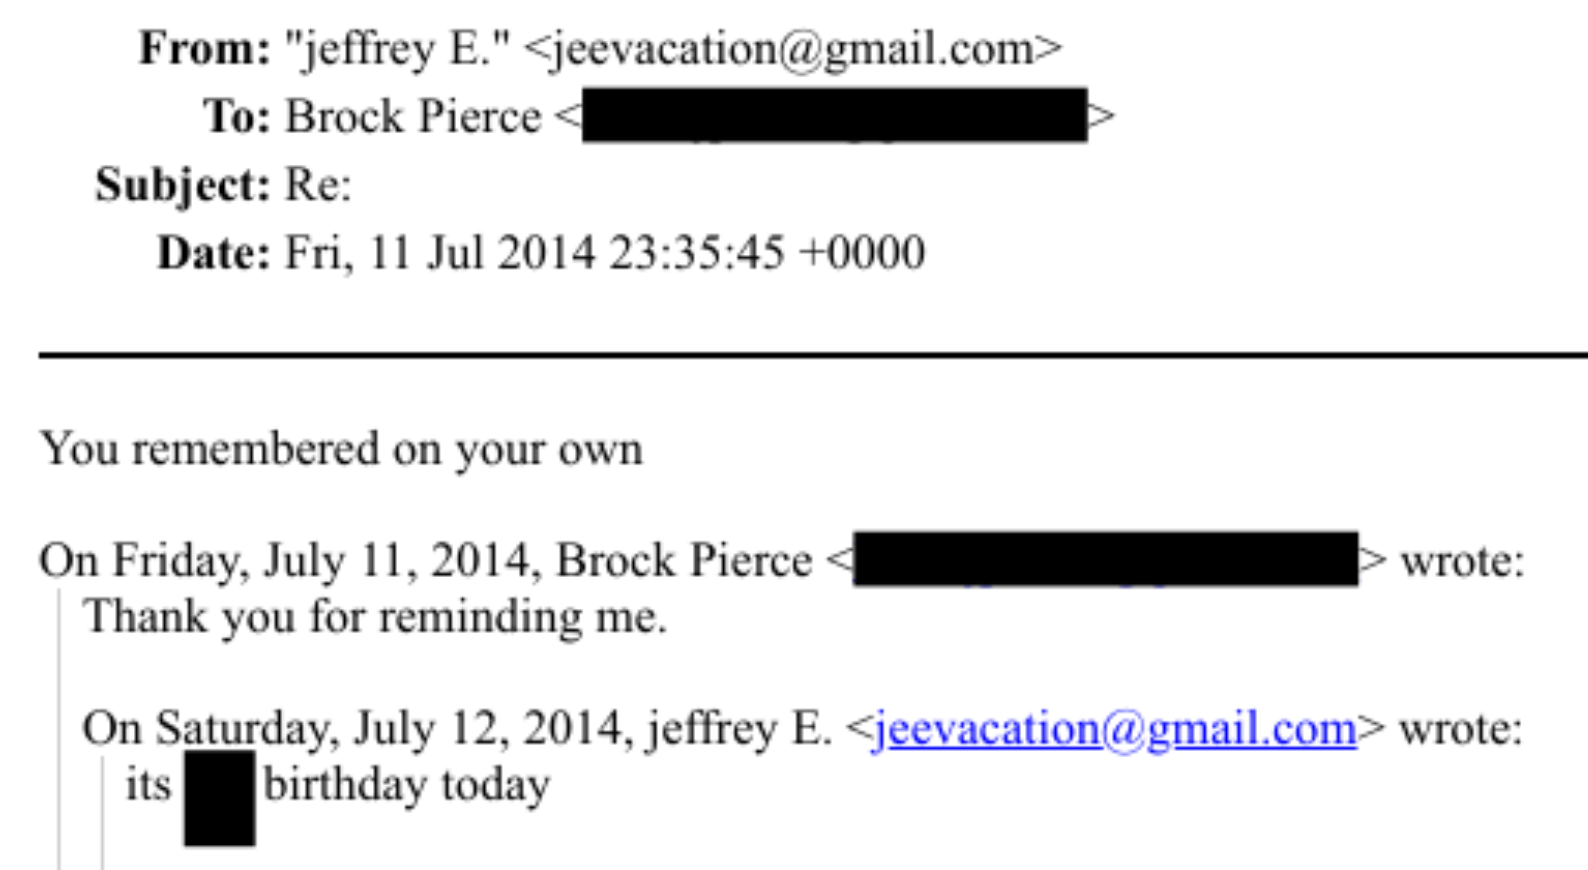Image resolution: width=1588 pixels, height=870 pixels.
Task: Click sender address in the From header
Action: [792, 49]
